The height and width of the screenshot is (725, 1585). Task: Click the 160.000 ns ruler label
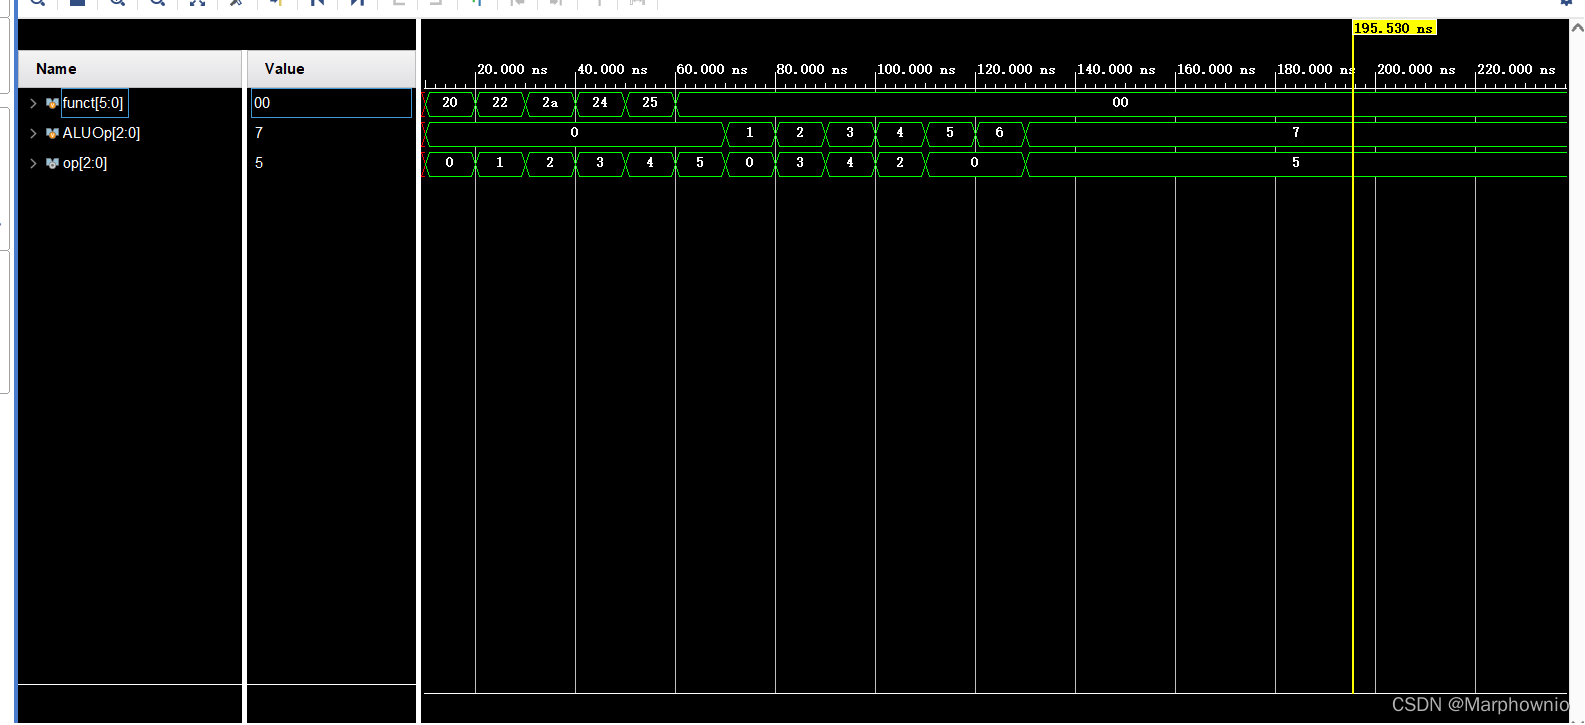tap(1216, 70)
